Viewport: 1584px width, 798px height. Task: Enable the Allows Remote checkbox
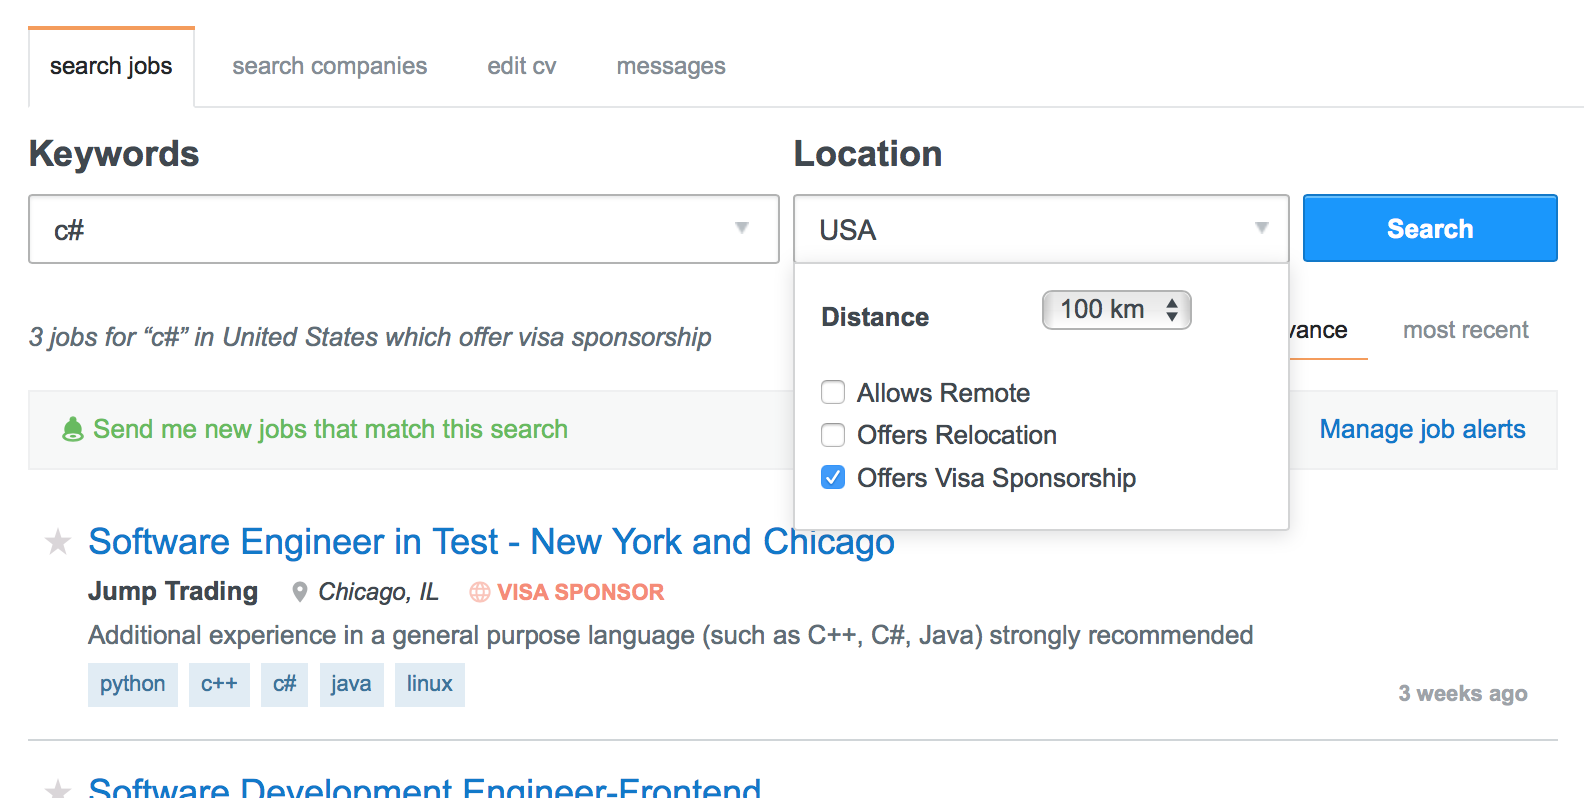833,392
